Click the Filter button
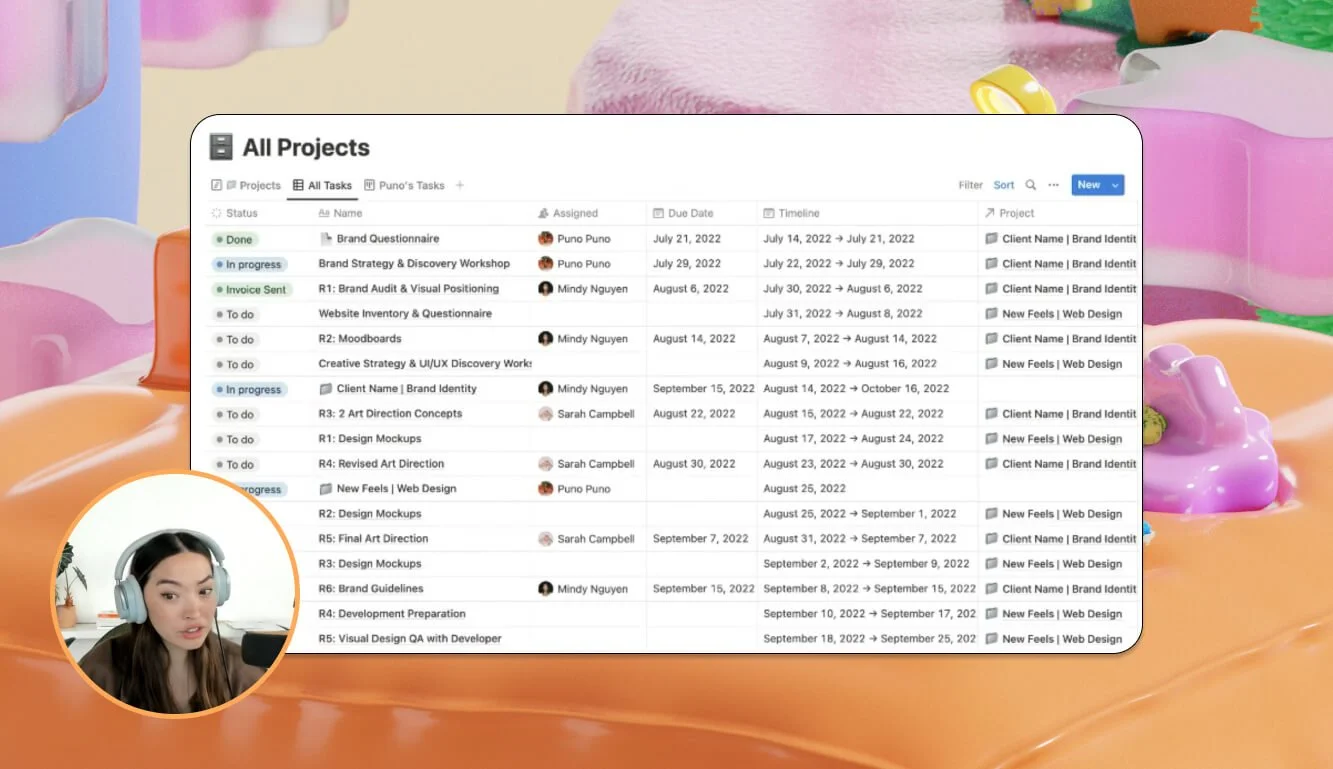Viewport: 1333px width, 769px height. (970, 185)
